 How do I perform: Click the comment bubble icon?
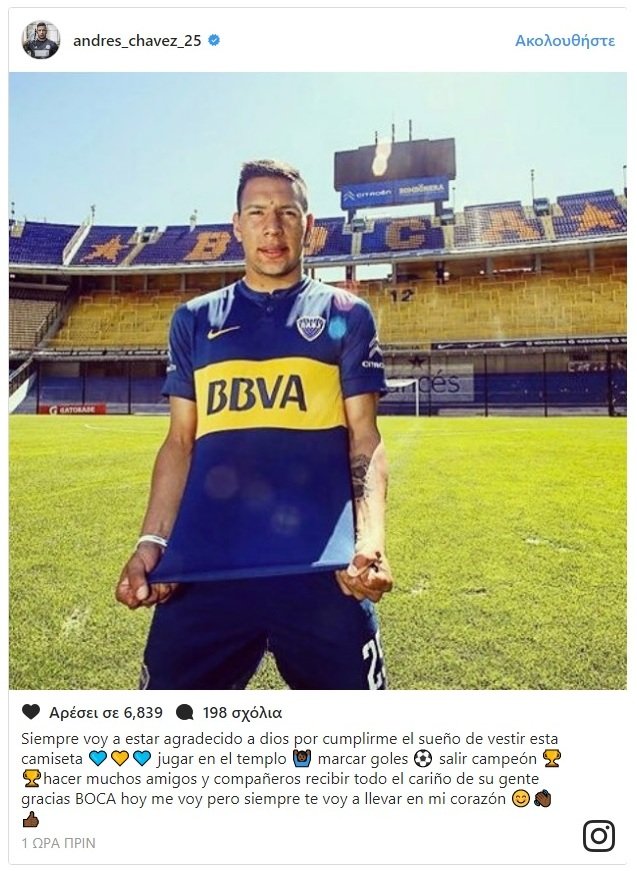184,712
